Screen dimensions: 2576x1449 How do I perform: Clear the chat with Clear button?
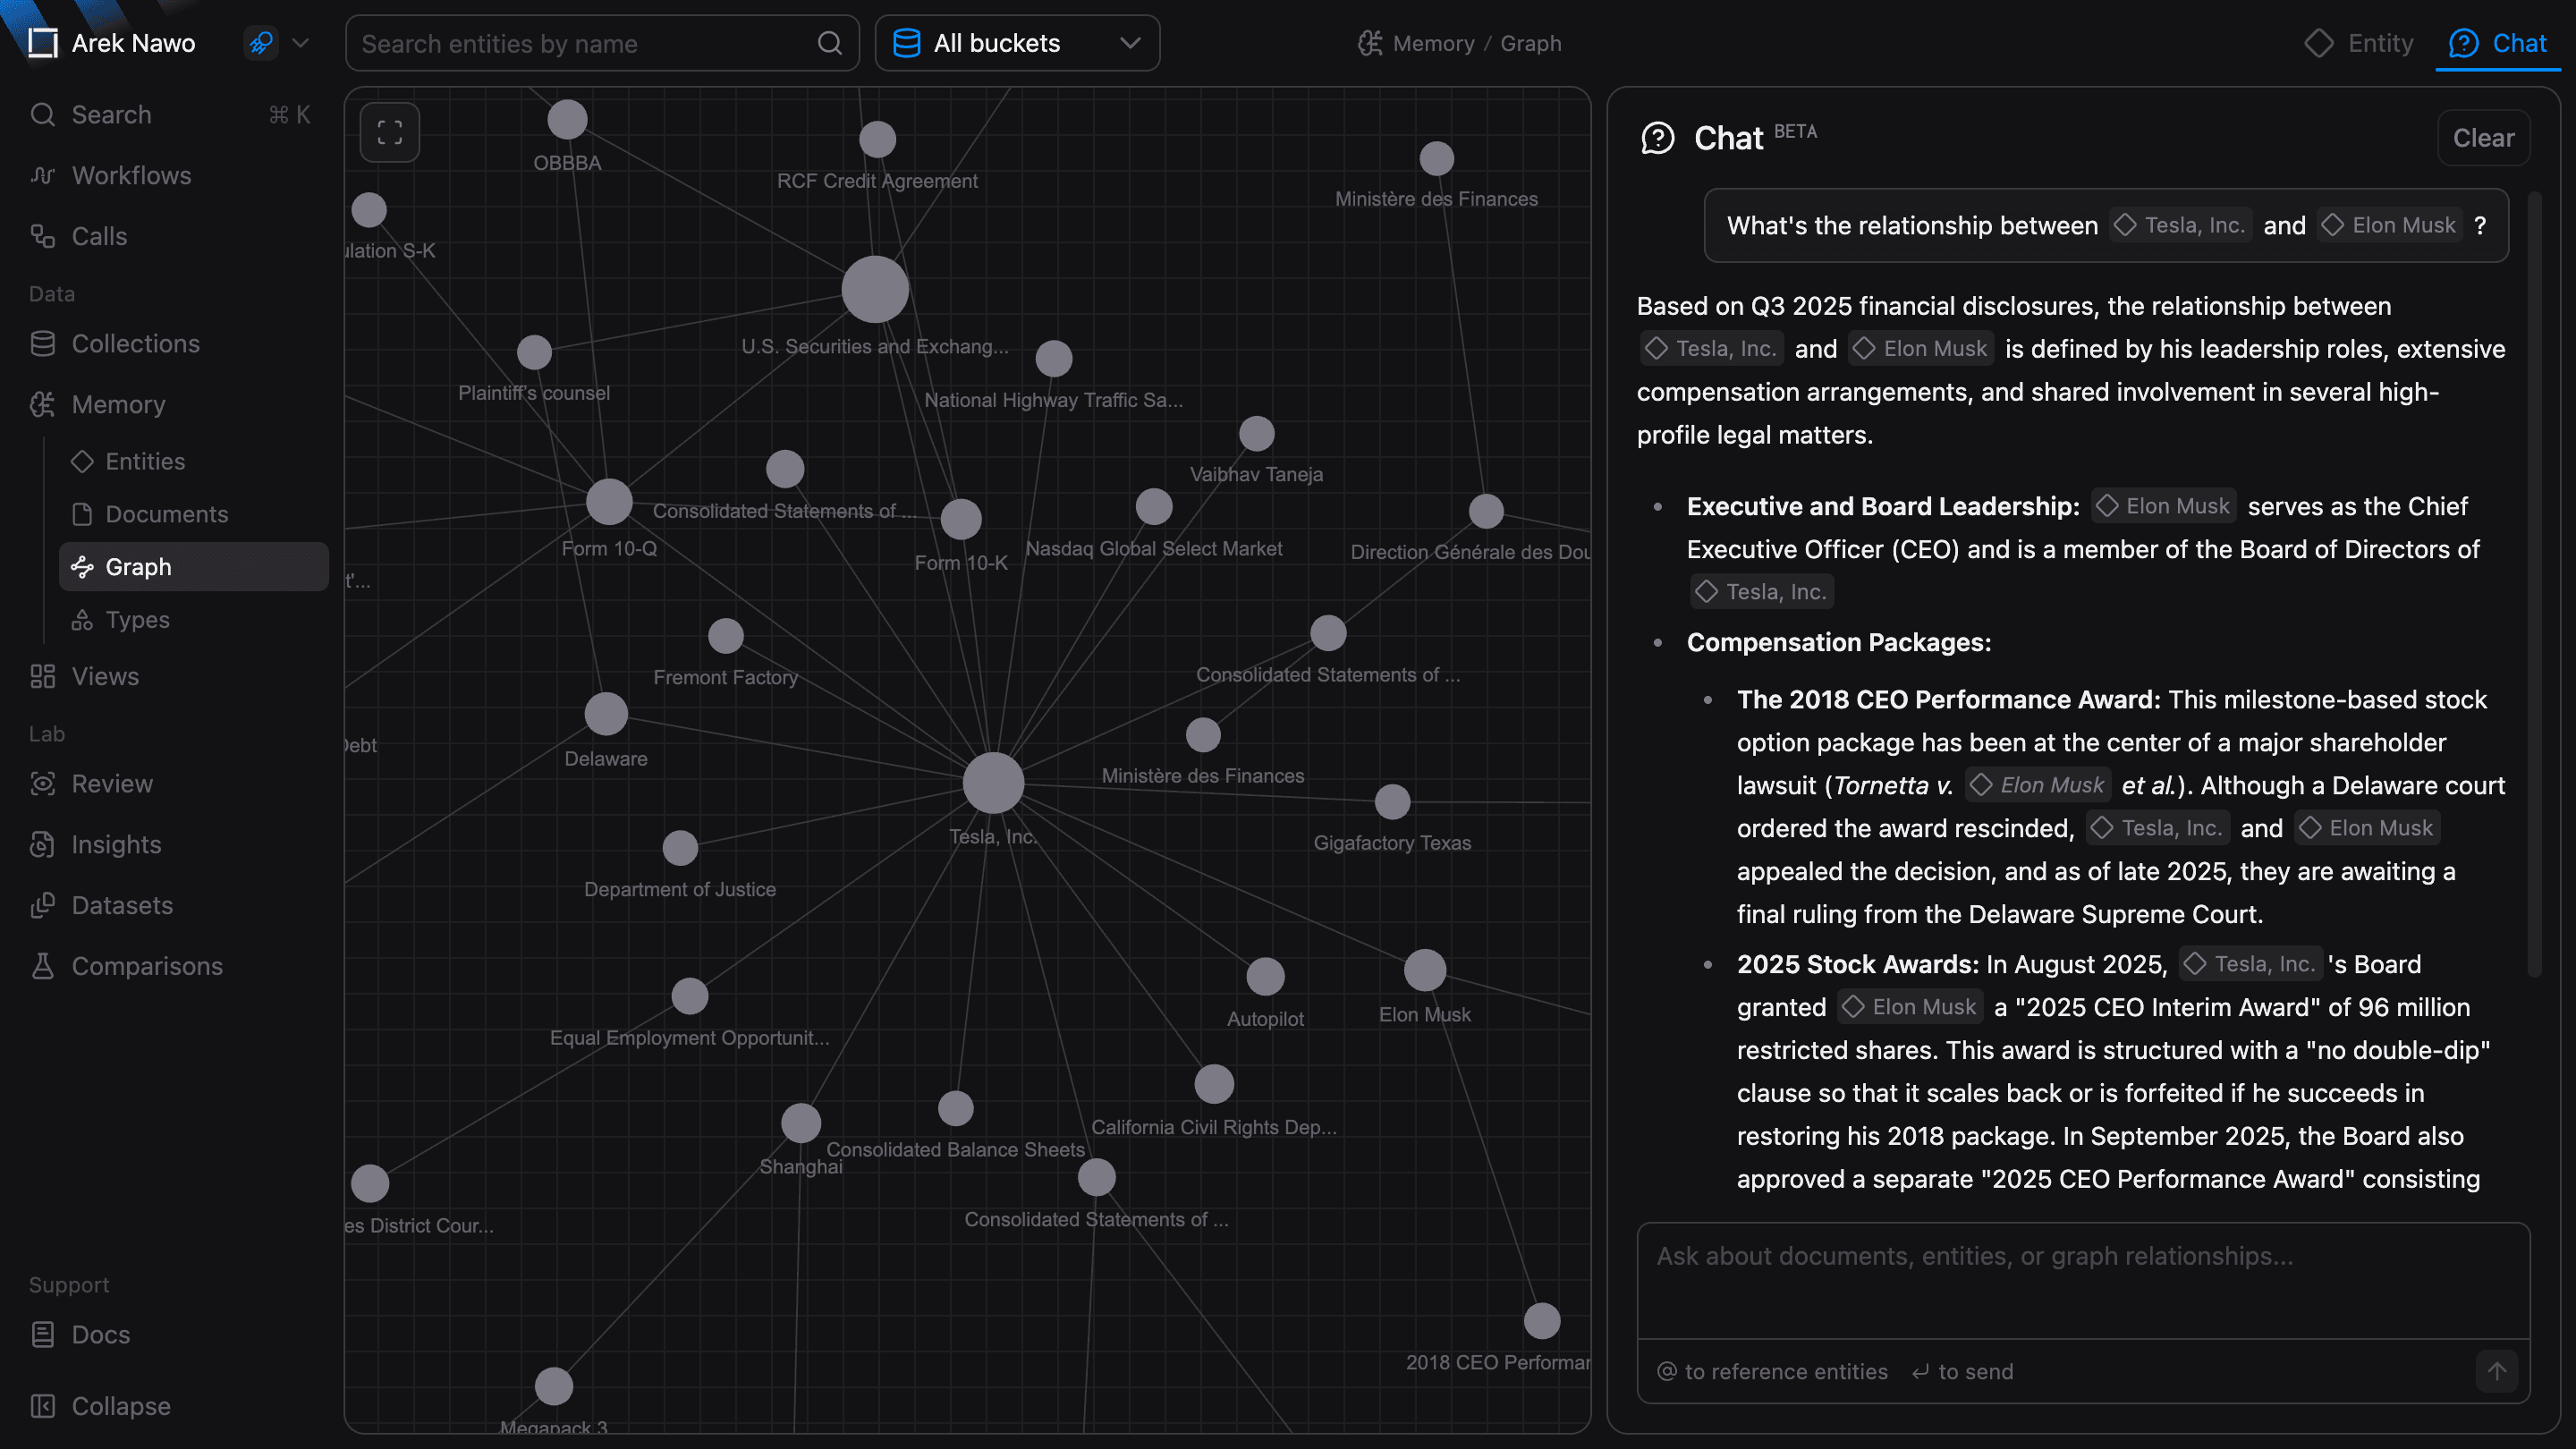(x=2483, y=138)
